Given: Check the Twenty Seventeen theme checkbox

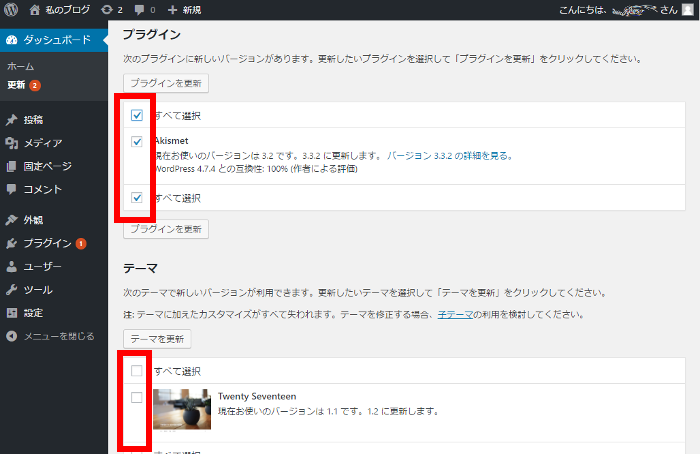Looking at the screenshot, I should [x=137, y=397].
